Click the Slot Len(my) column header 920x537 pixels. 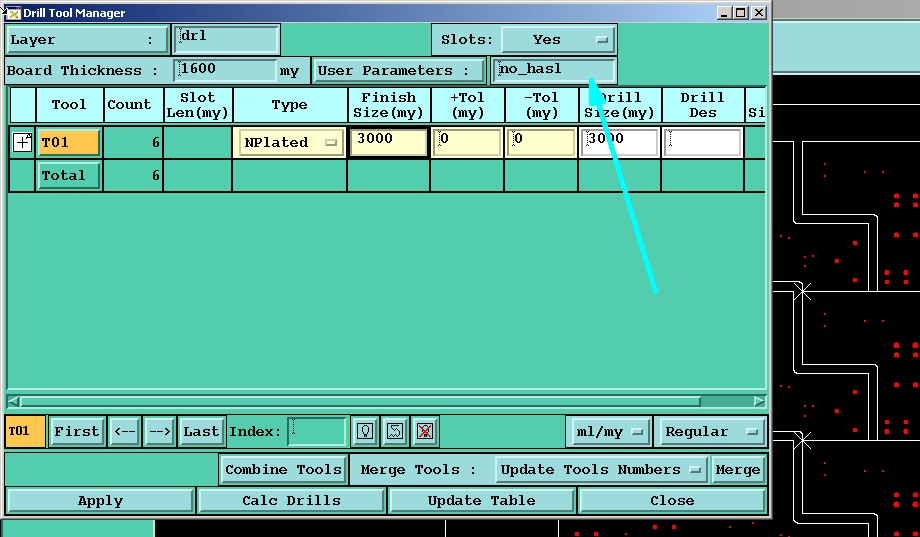tap(198, 105)
